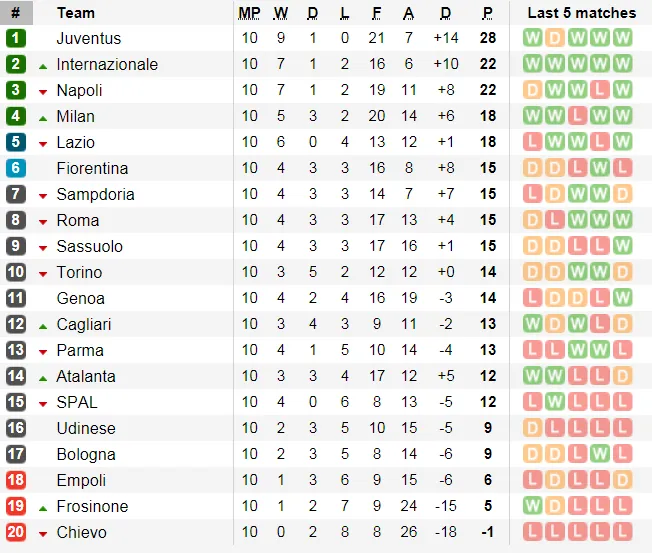Image resolution: width=652 pixels, height=553 pixels.
Task: Click the green up arrow beside Internazionale
Action: tap(43, 65)
